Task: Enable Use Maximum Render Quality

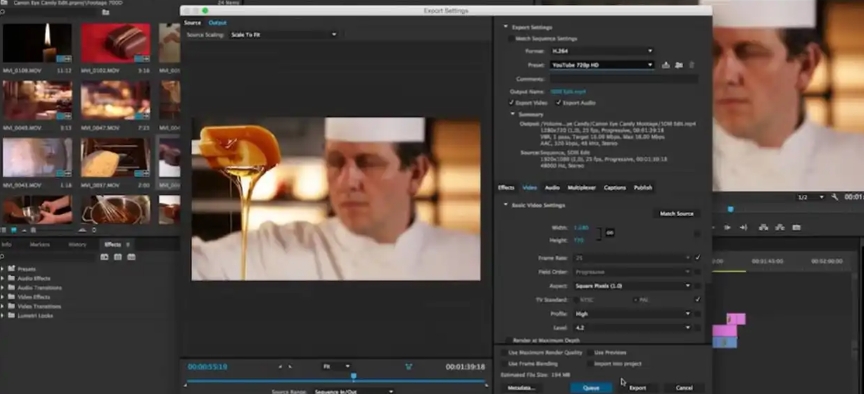Action: pyautogui.click(x=504, y=353)
